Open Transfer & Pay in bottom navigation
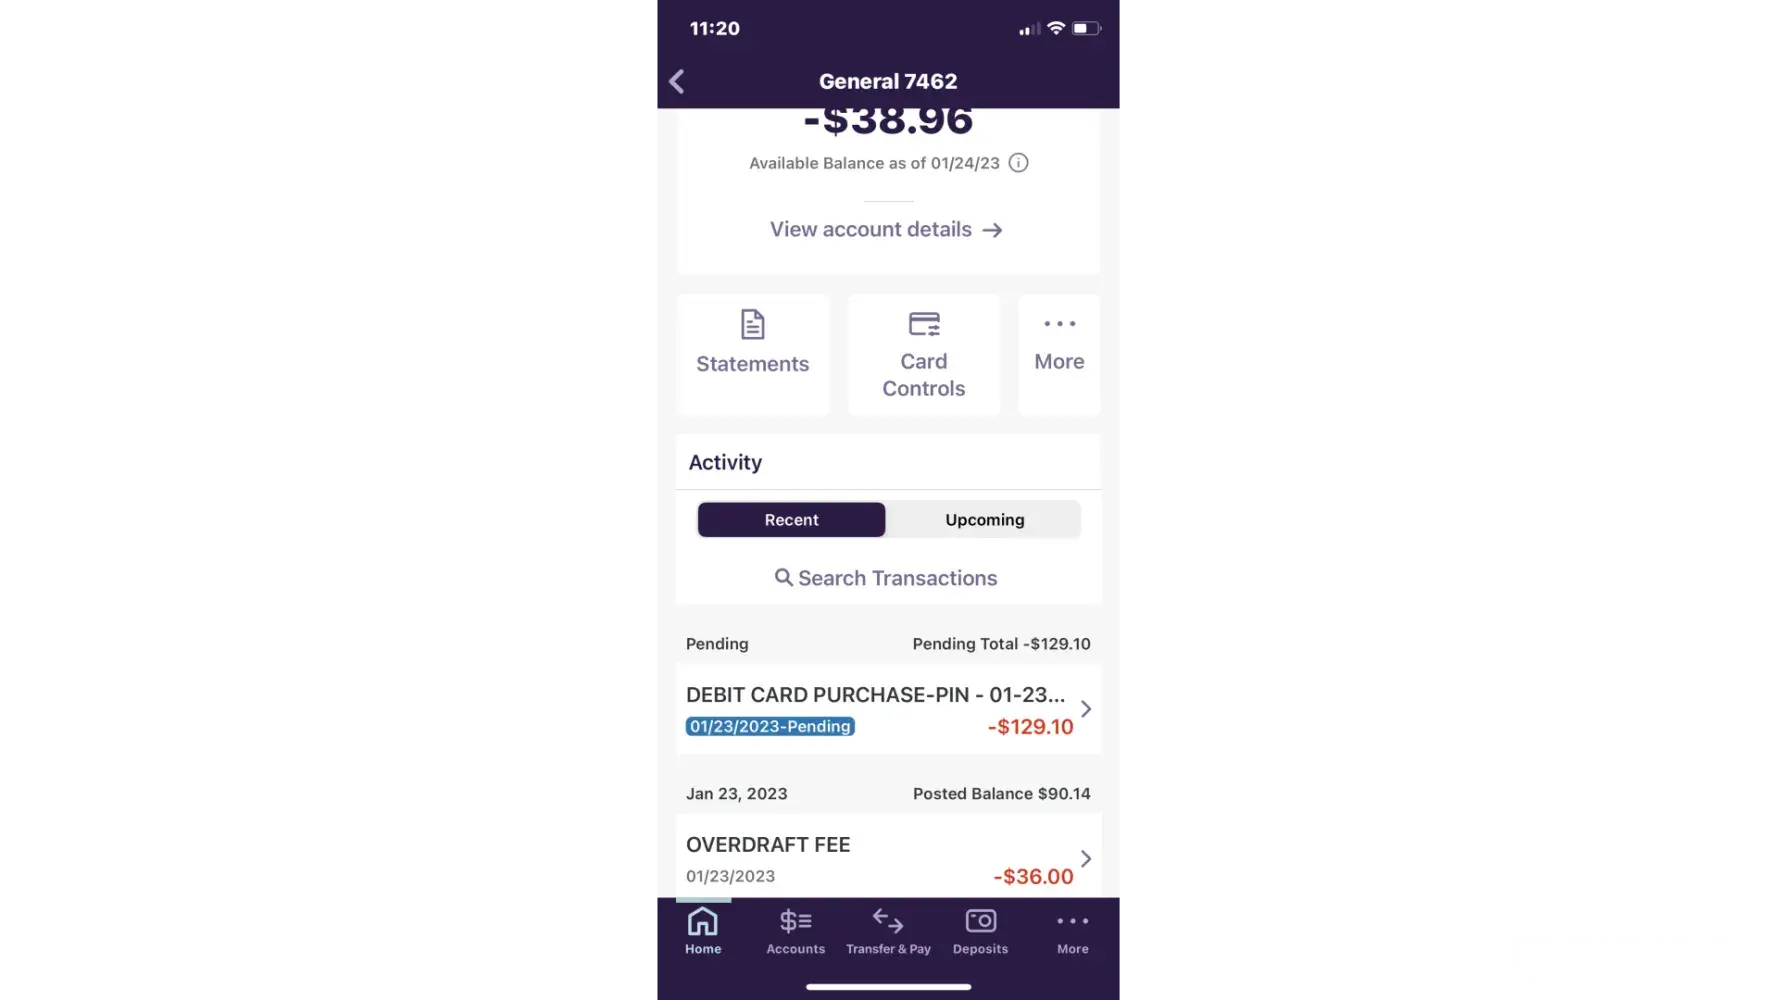This screenshot has width=1778, height=1000. coord(888,931)
